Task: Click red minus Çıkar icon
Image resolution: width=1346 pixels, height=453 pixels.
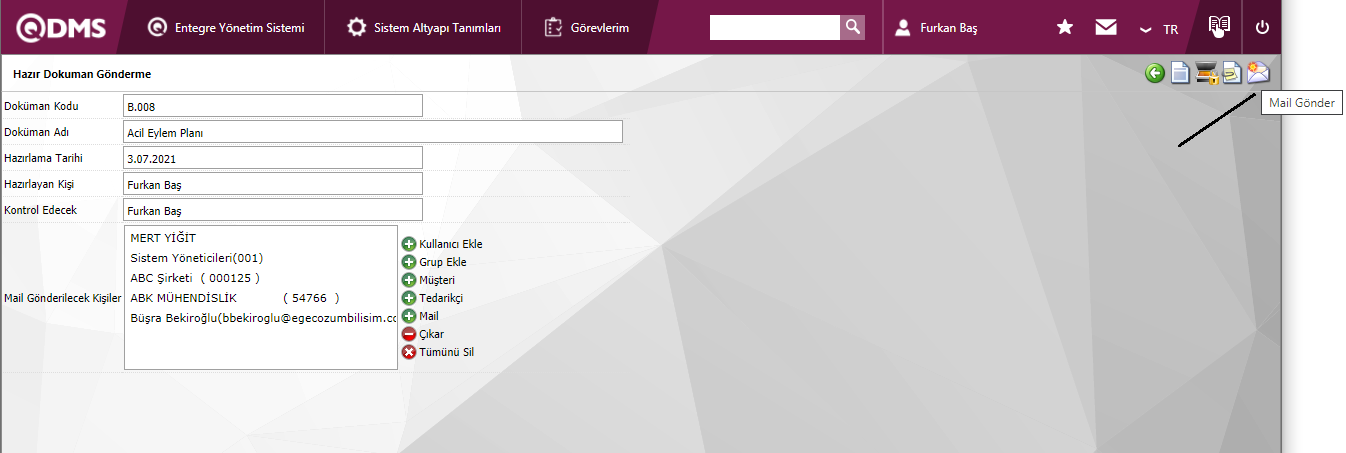Action: pyautogui.click(x=409, y=334)
